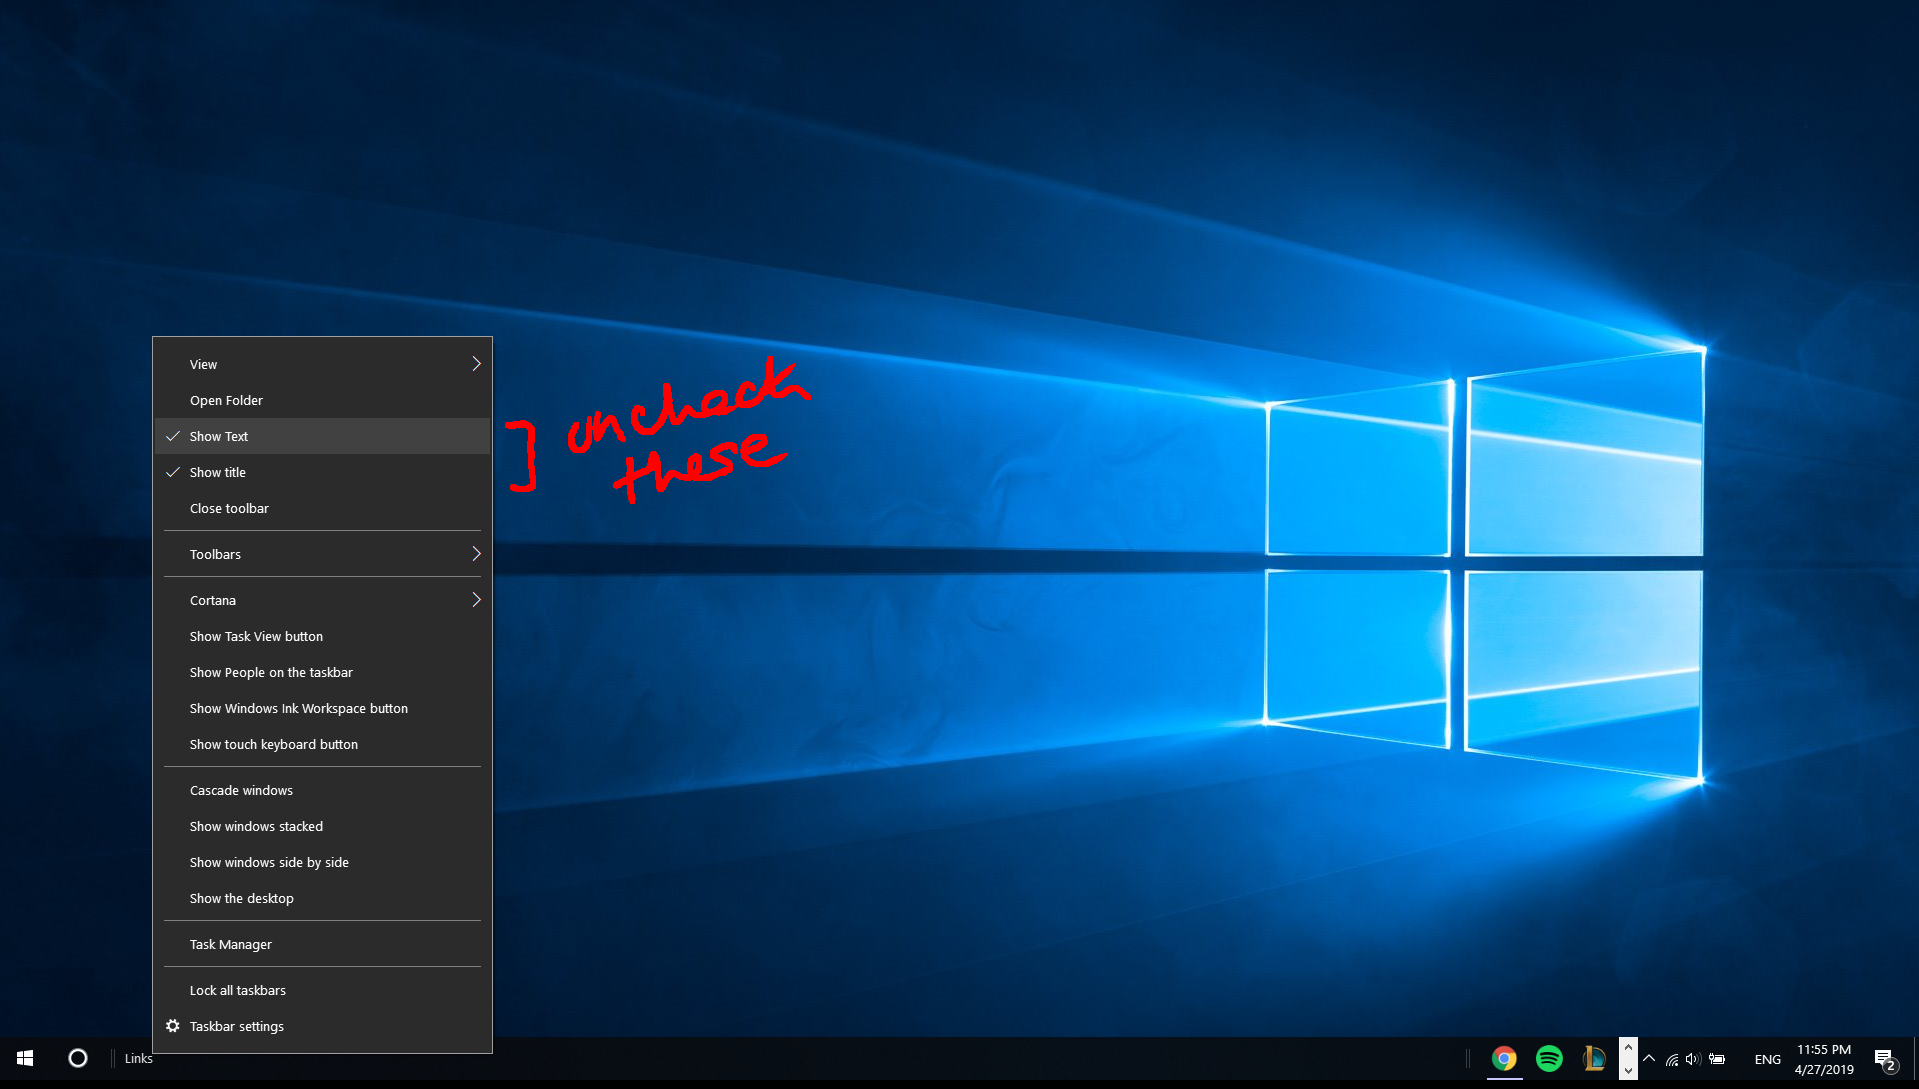
Task: Open Action Center showing 2 notifications
Action: pos(1884,1059)
